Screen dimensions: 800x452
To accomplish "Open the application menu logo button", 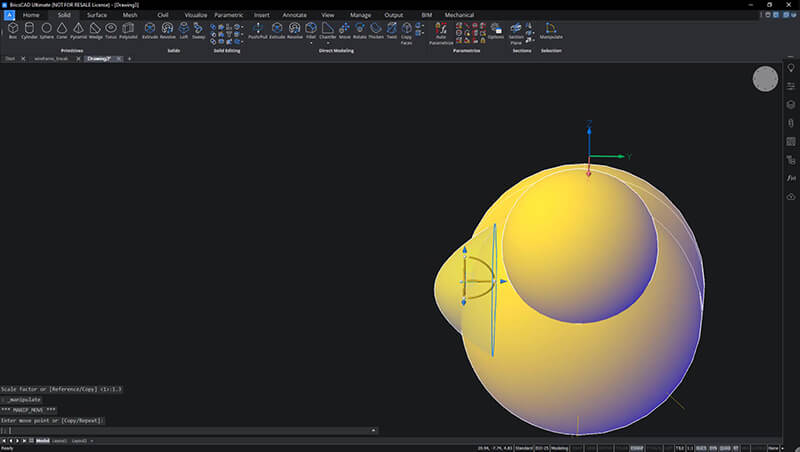I will tap(9, 15).
